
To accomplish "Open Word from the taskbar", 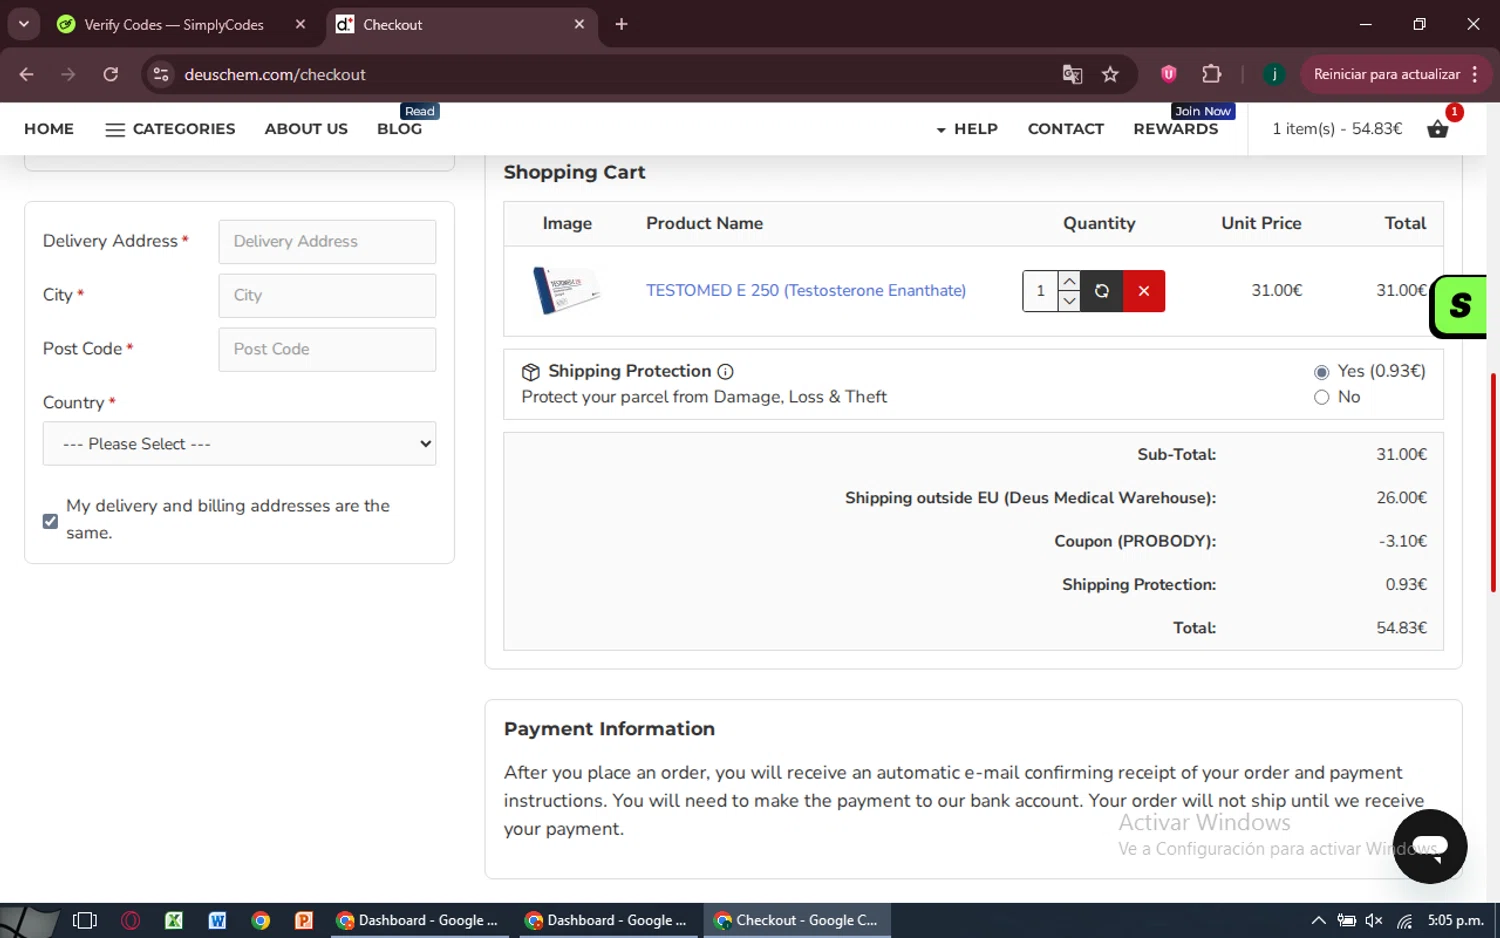I will [x=217, y=920].
